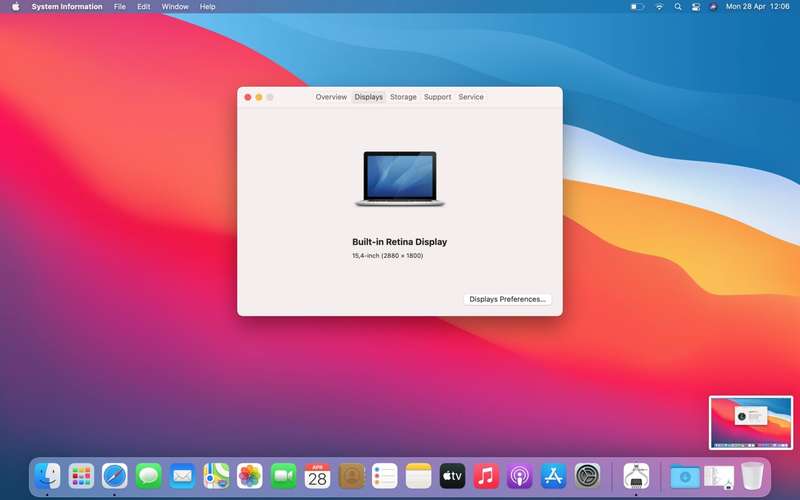This screenshot has height=500, width=800.
Task: Select the Displays tab
Action: coord(368,97)
